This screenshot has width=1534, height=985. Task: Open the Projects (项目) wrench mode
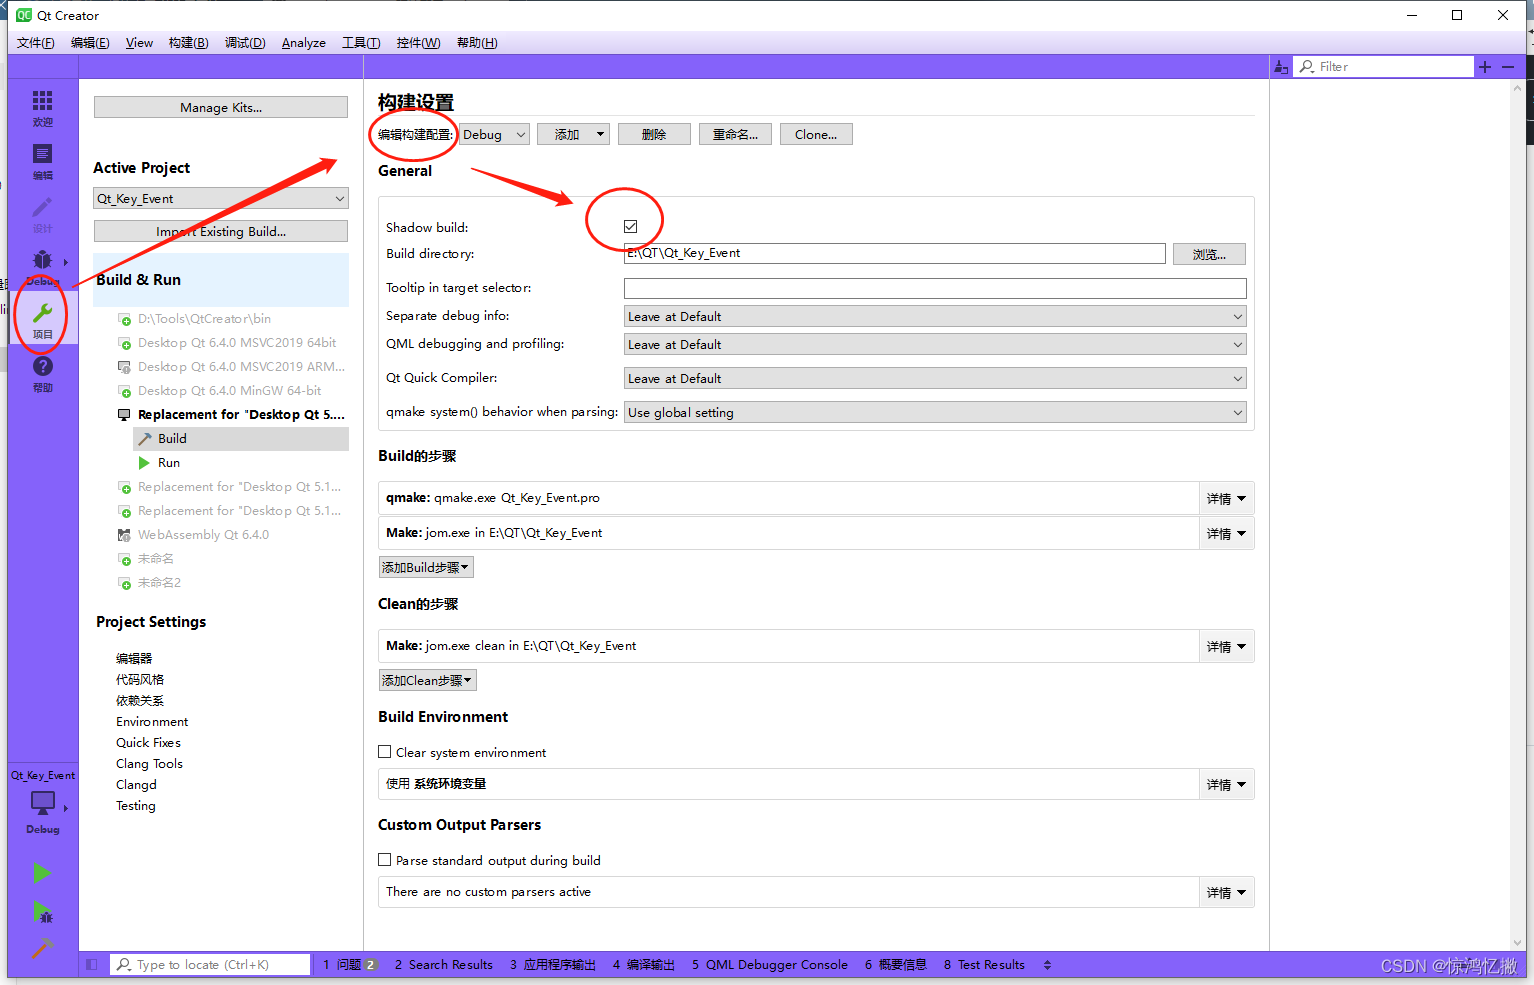pyautogui.click(x=42, y=320)
